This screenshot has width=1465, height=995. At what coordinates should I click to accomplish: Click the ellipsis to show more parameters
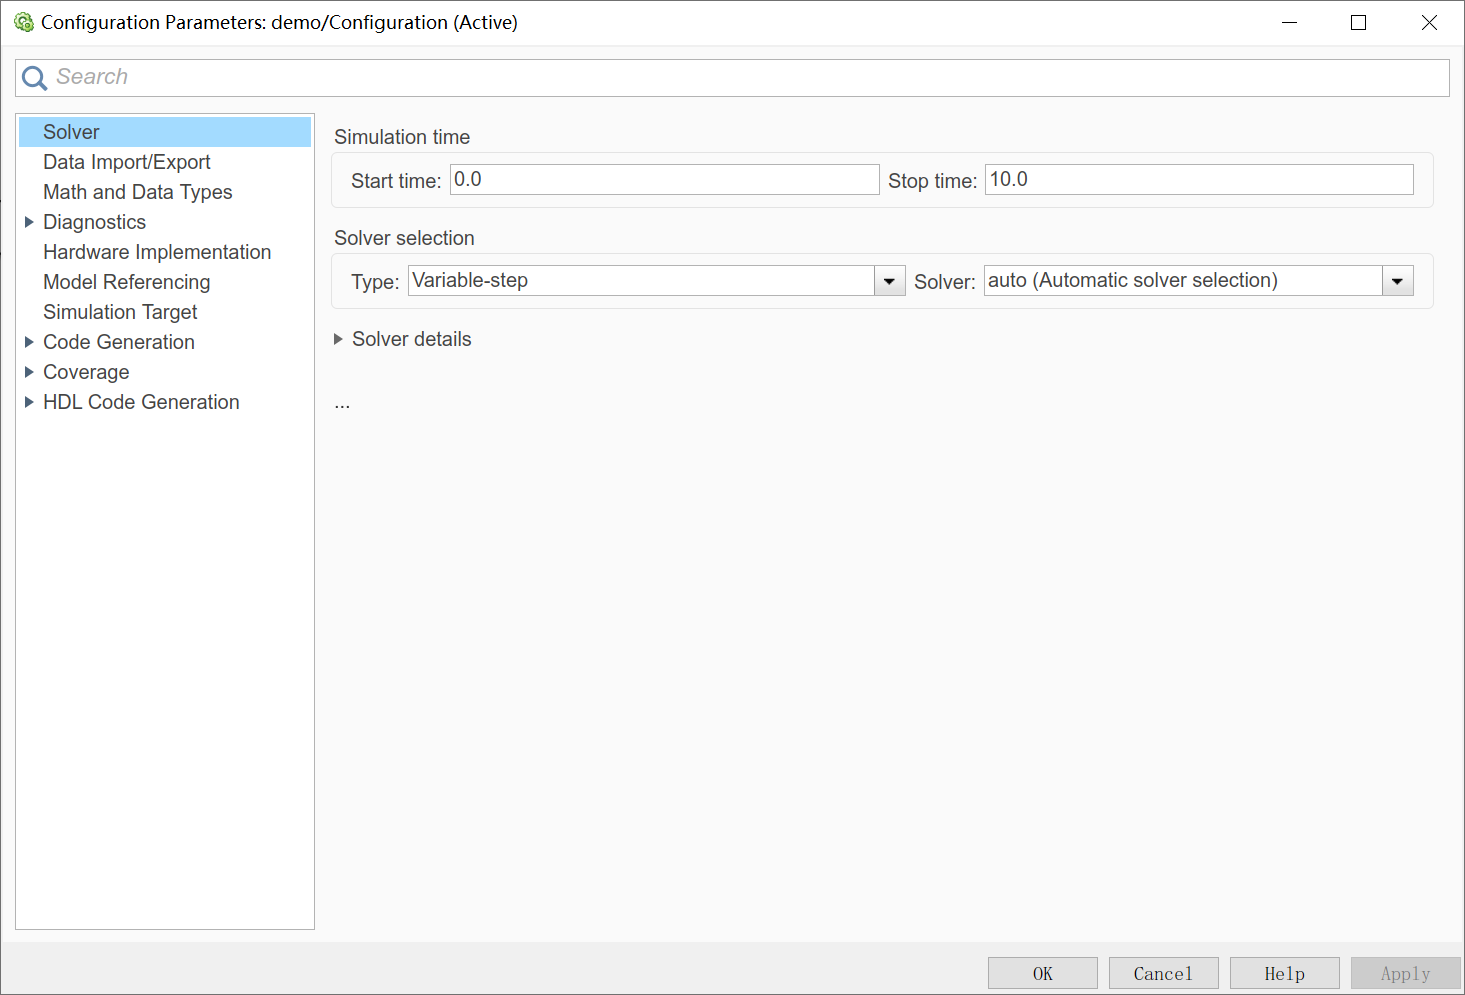(x=342, y=404)
